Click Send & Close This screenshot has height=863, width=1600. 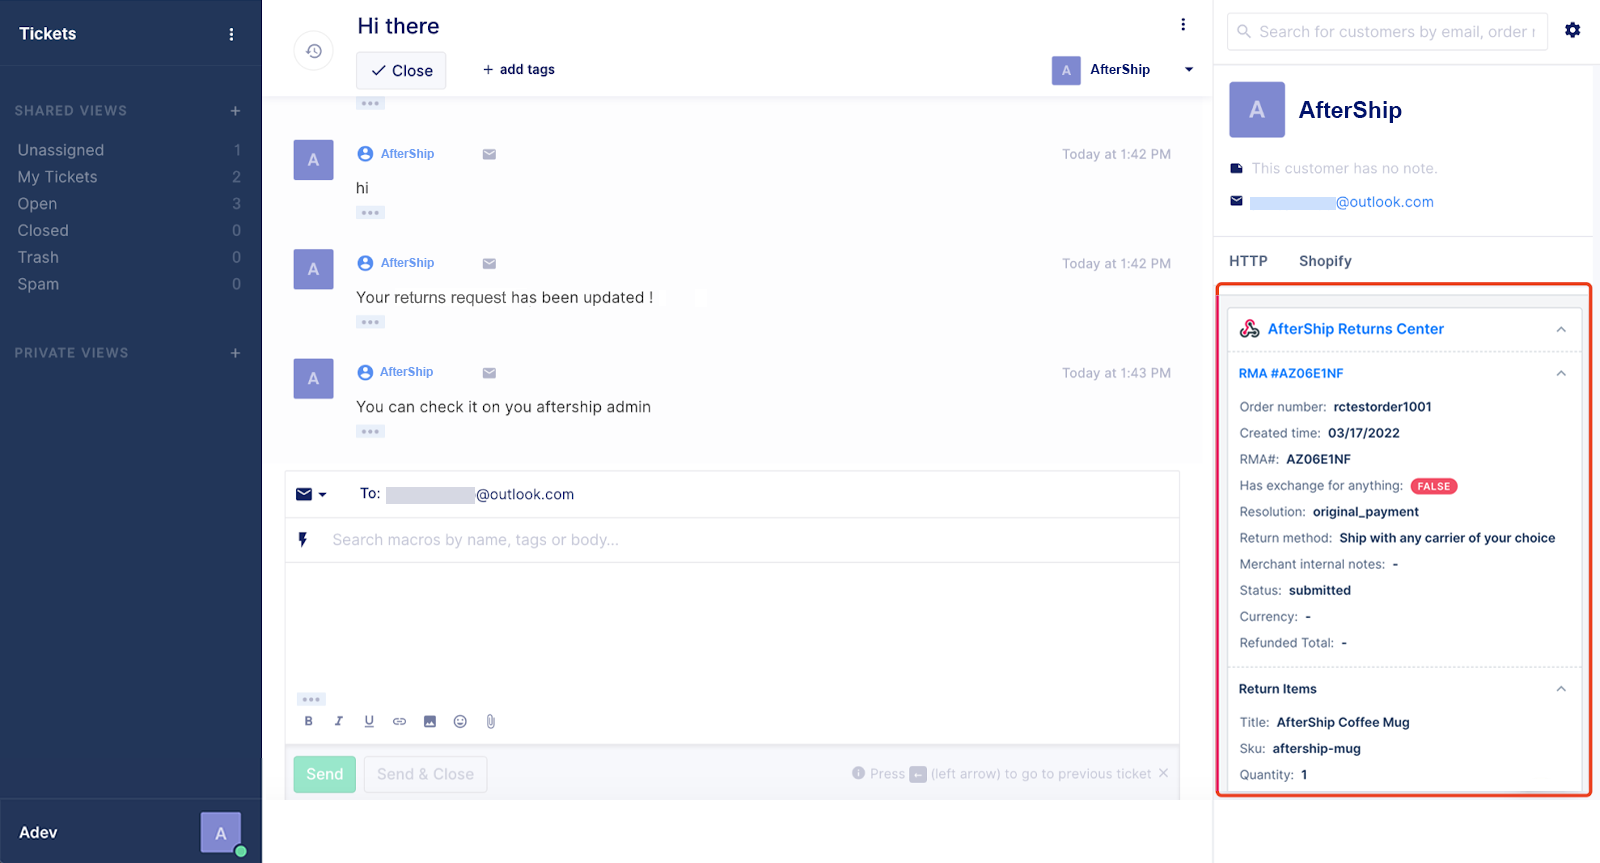(x=425, y=774)
